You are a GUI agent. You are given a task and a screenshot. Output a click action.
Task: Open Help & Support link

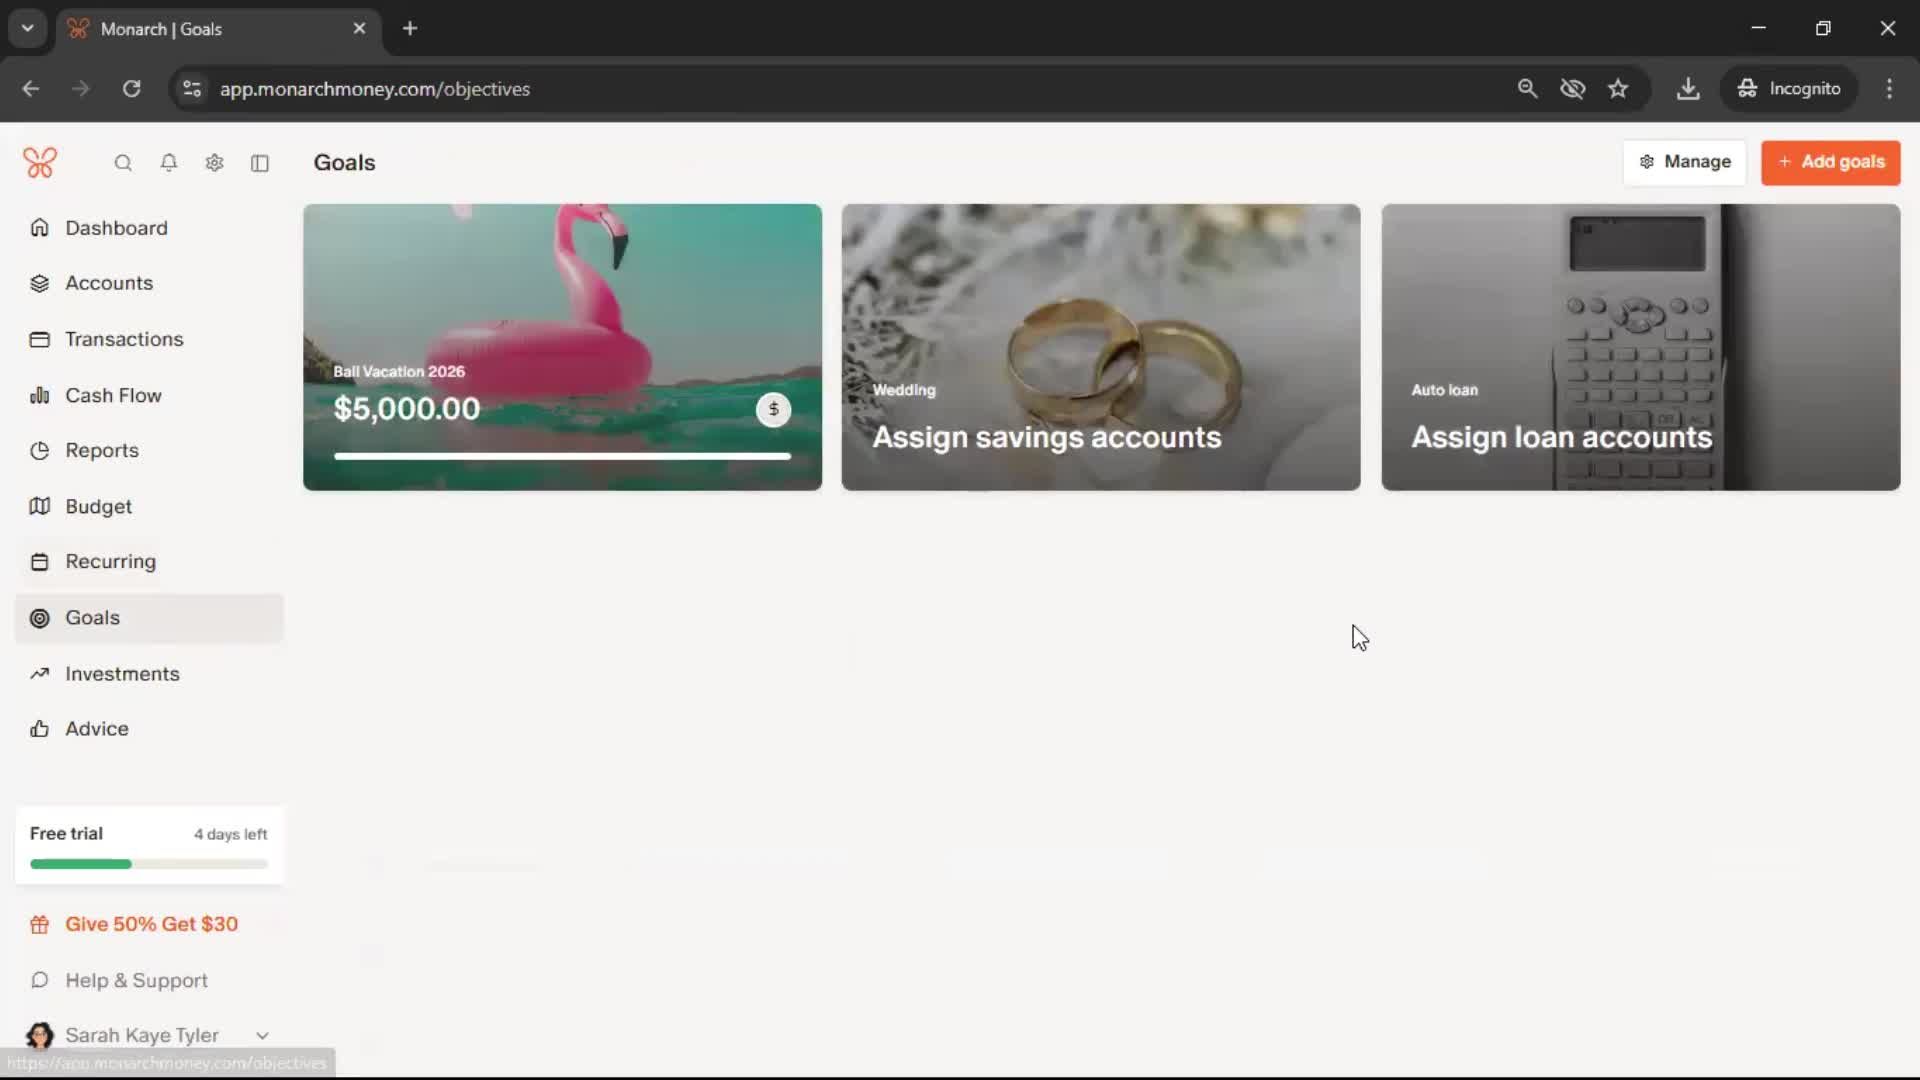coord(136,981)
